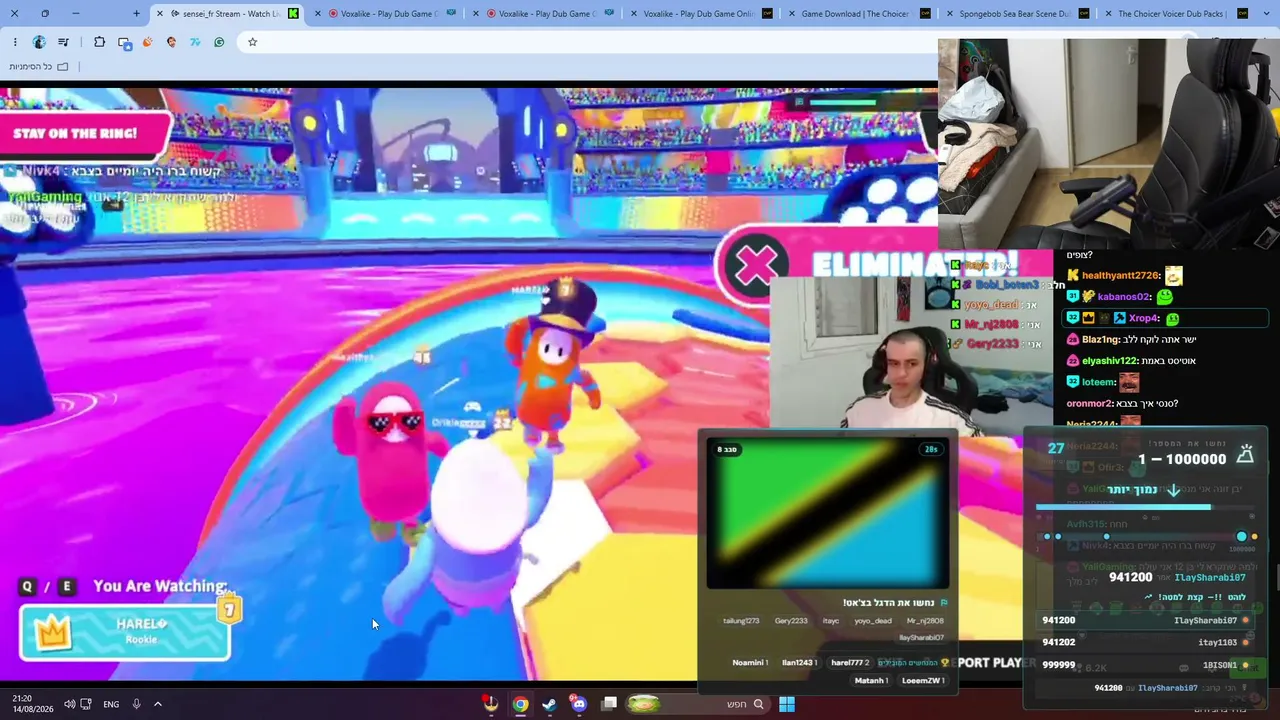Open the Chrome profile avatar
Image resolution: width=1280 pixels, height=720 pixels.
(x=39, y=42)
